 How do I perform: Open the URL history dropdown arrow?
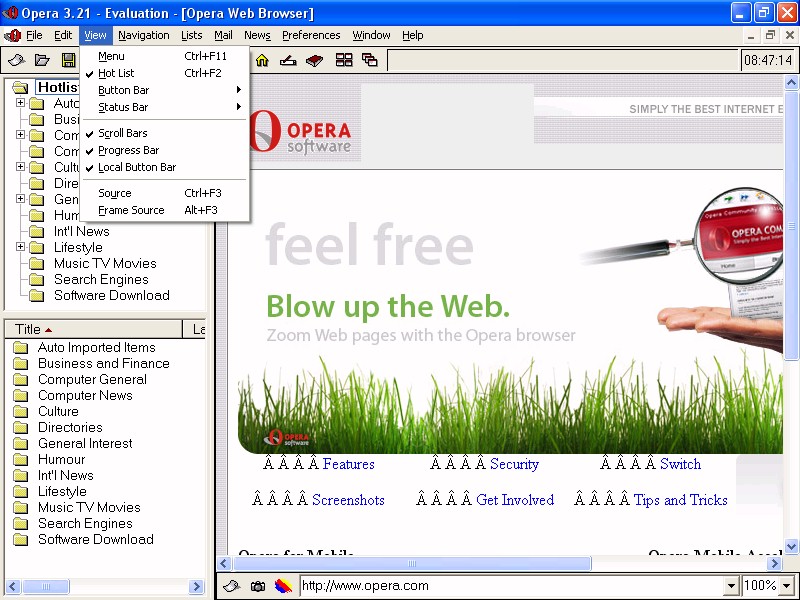coord(732,586)
